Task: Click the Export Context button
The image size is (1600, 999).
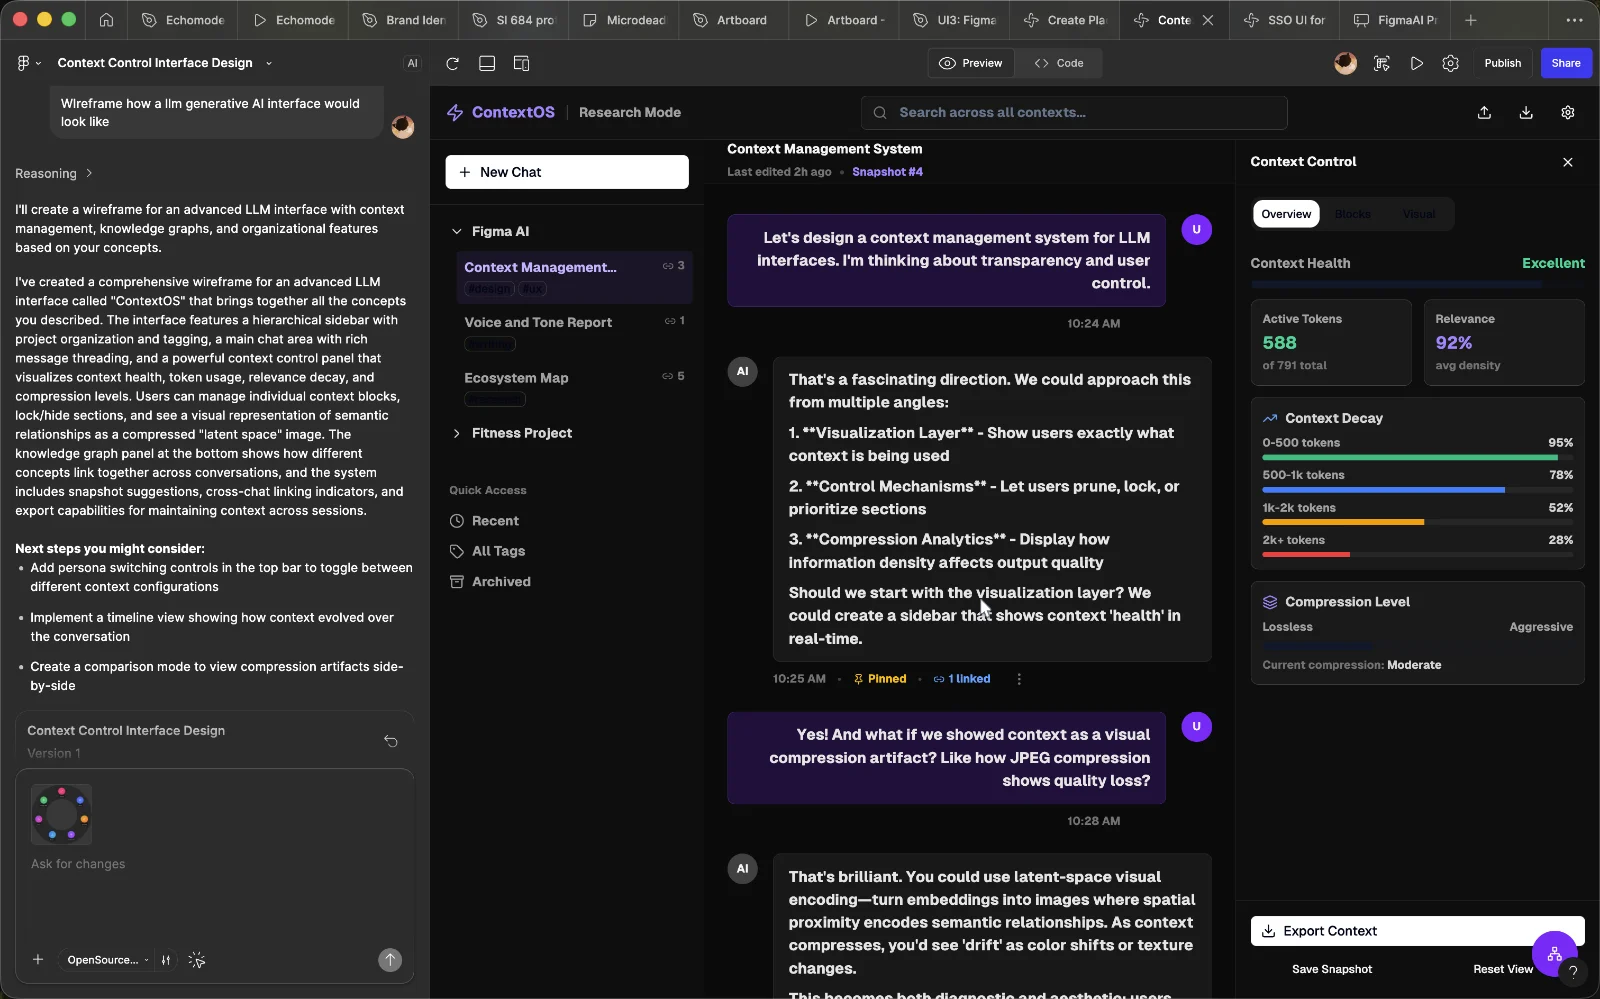Action: coord(1417,931)
